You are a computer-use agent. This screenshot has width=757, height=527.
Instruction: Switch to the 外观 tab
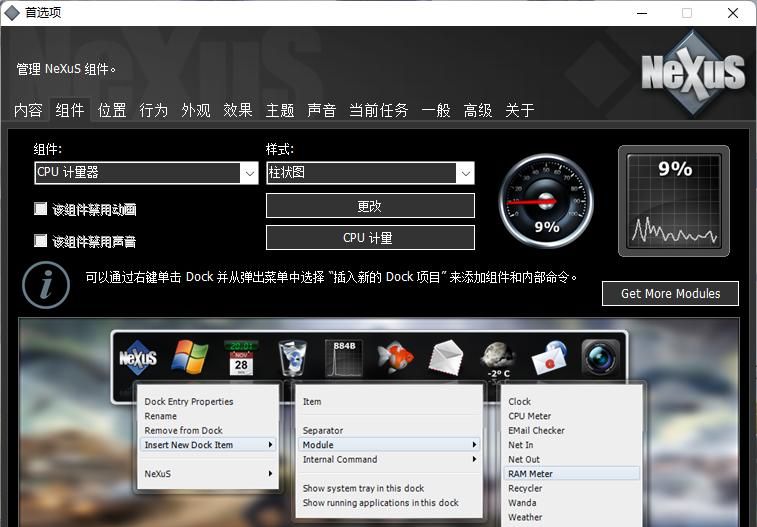point(196,110)
